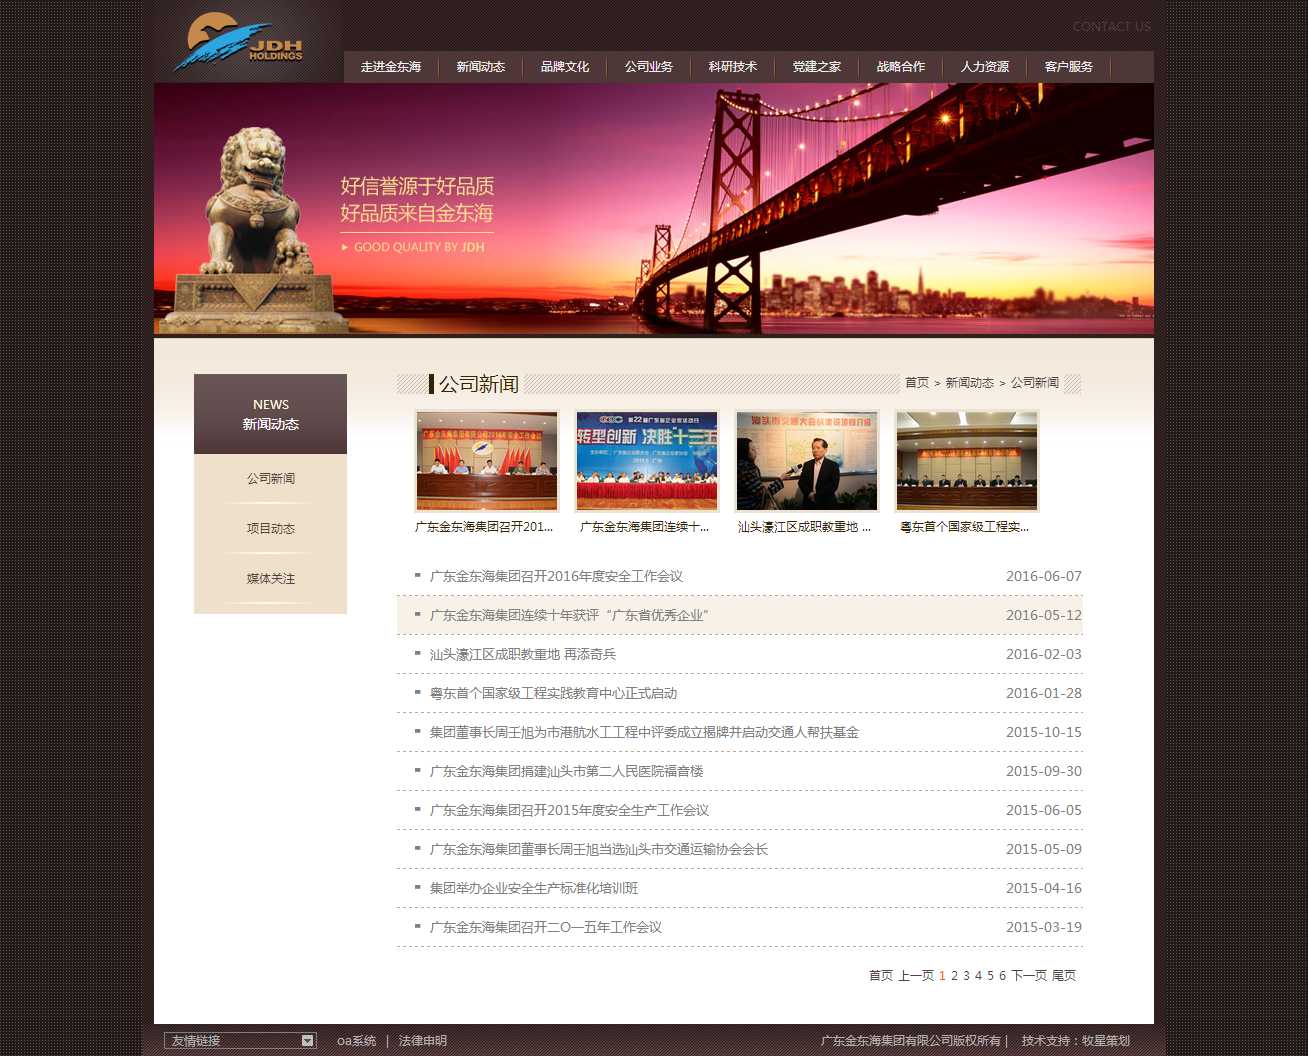Jump to last page with 尾页

[1064, 976]
